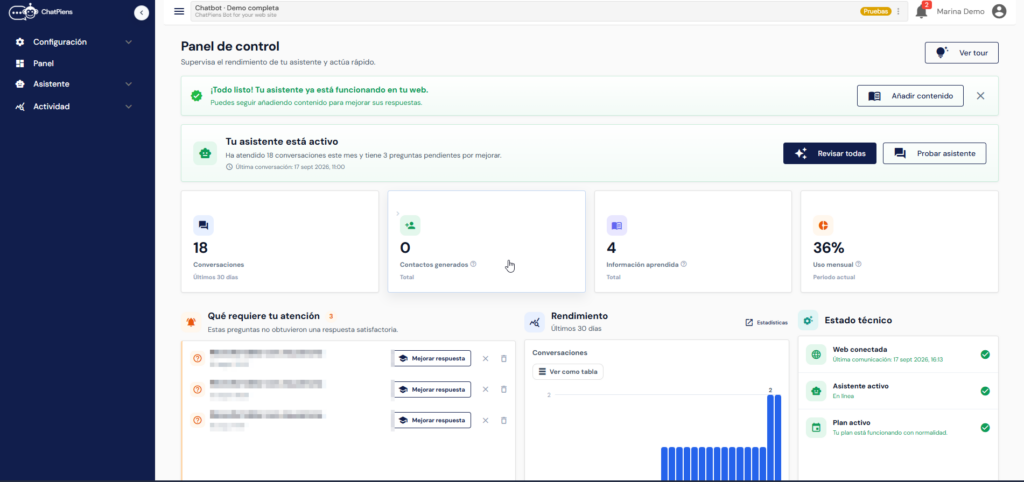Dismiss the first pending question
This screenshot has width=1024, height=482.
coord(485,359)
